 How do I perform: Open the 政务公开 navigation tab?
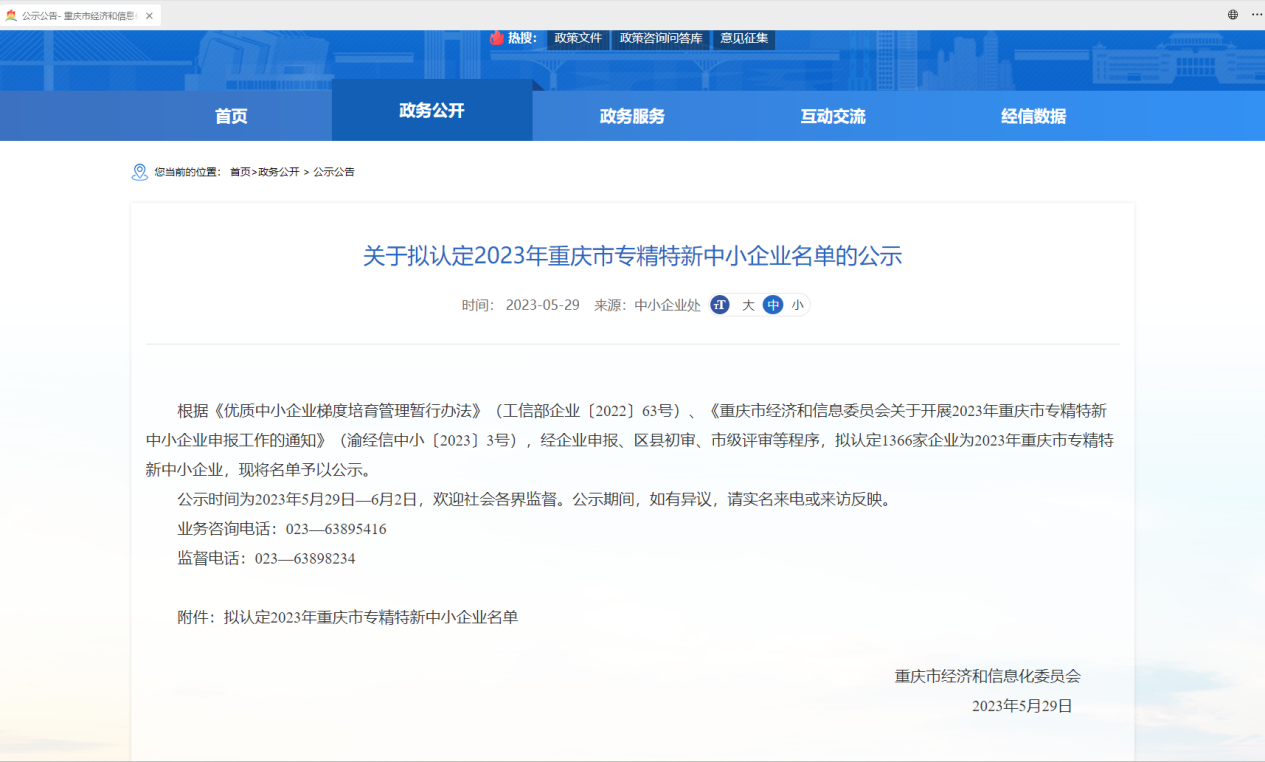click(x=432, y=111)
